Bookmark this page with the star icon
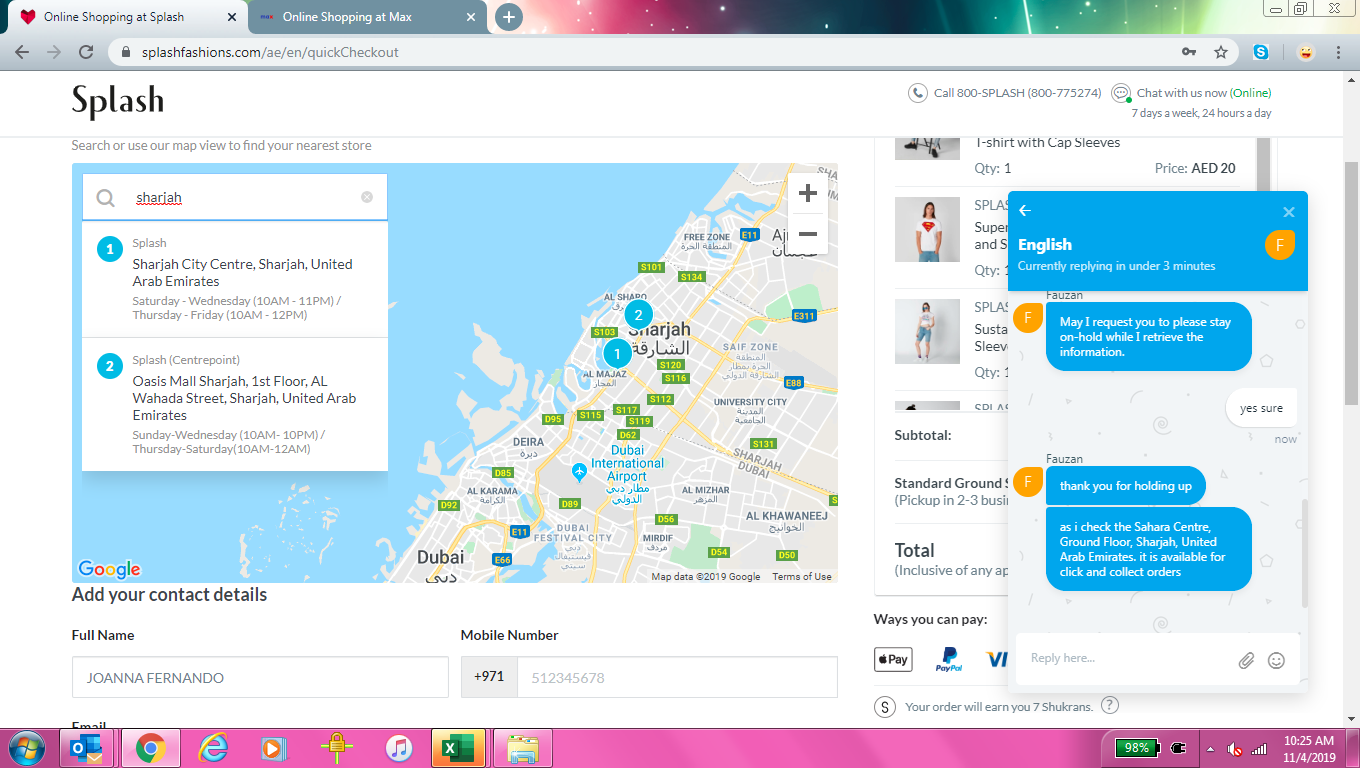Viewport: 1360px width, 768px height. pos(1221,52)
